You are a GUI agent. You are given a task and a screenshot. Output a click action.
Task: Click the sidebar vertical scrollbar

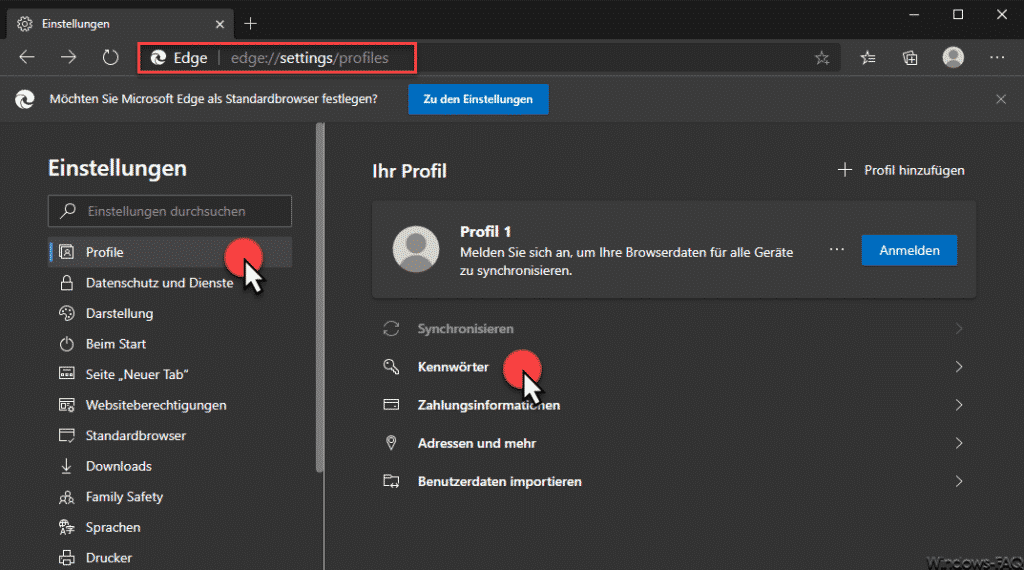[320, 297]
